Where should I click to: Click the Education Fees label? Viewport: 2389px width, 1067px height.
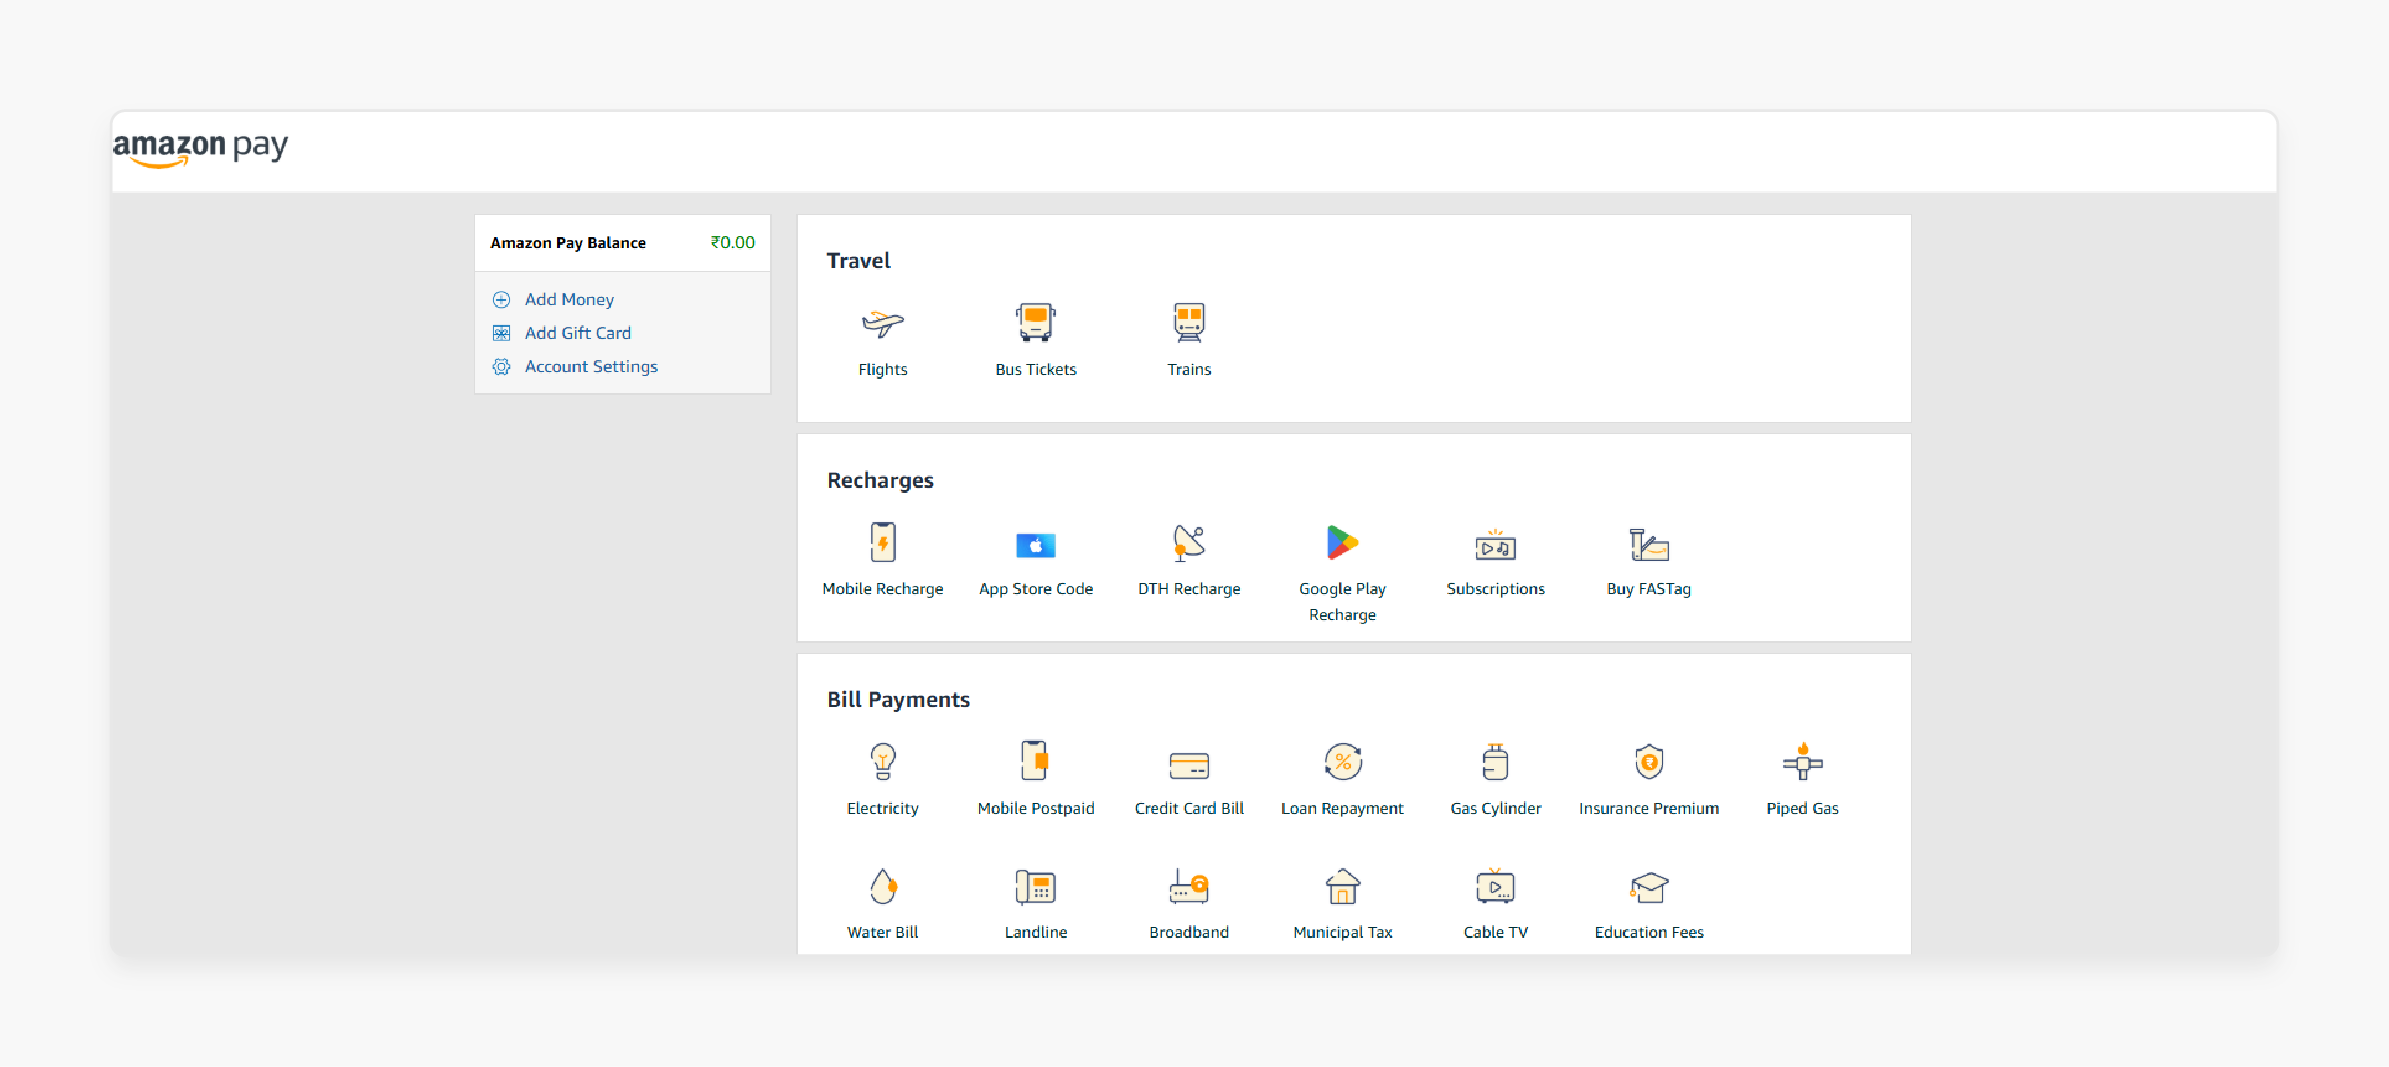coord(1649,933)
